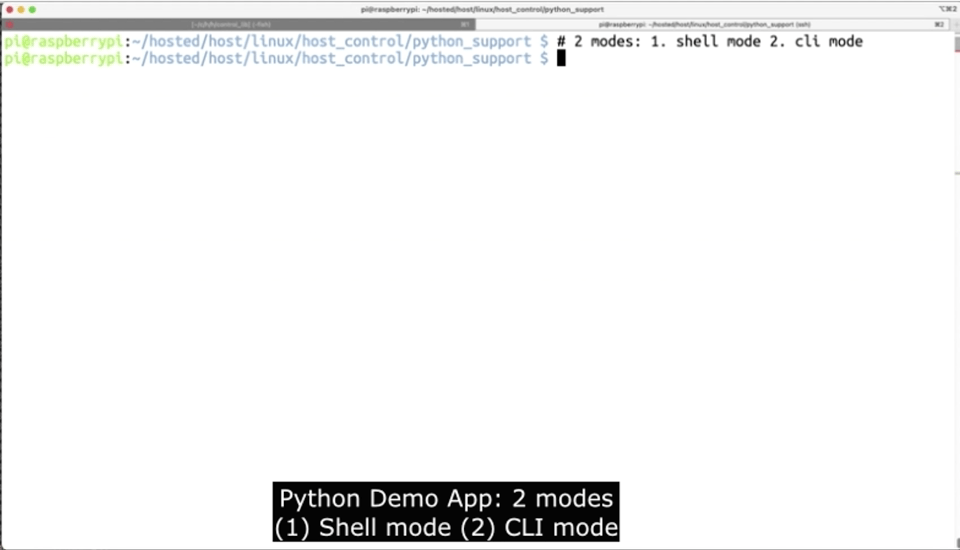Image resolution: width=960 pixels, height=550 pixels.
Task: Click the '(1) Shell mode (2) CLI mode' caption
Action: coord(446,526)
